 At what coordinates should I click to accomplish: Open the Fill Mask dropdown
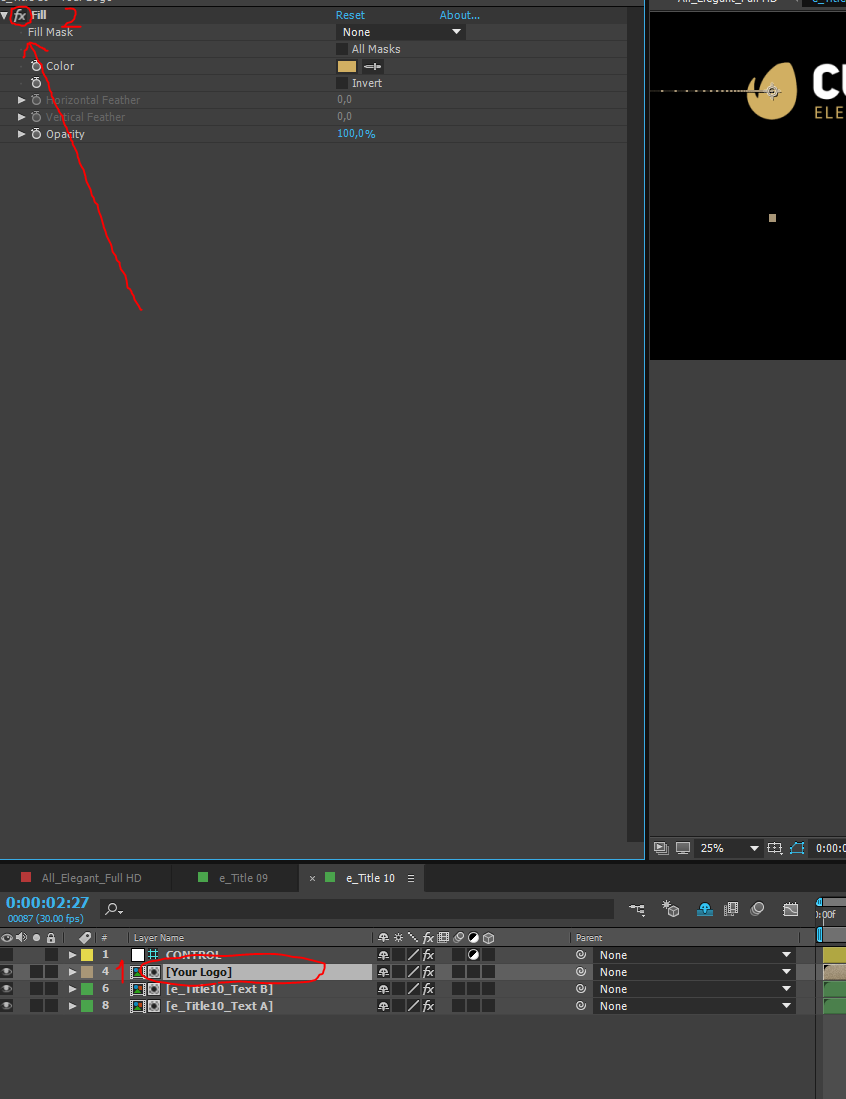[x=400, y=32]
